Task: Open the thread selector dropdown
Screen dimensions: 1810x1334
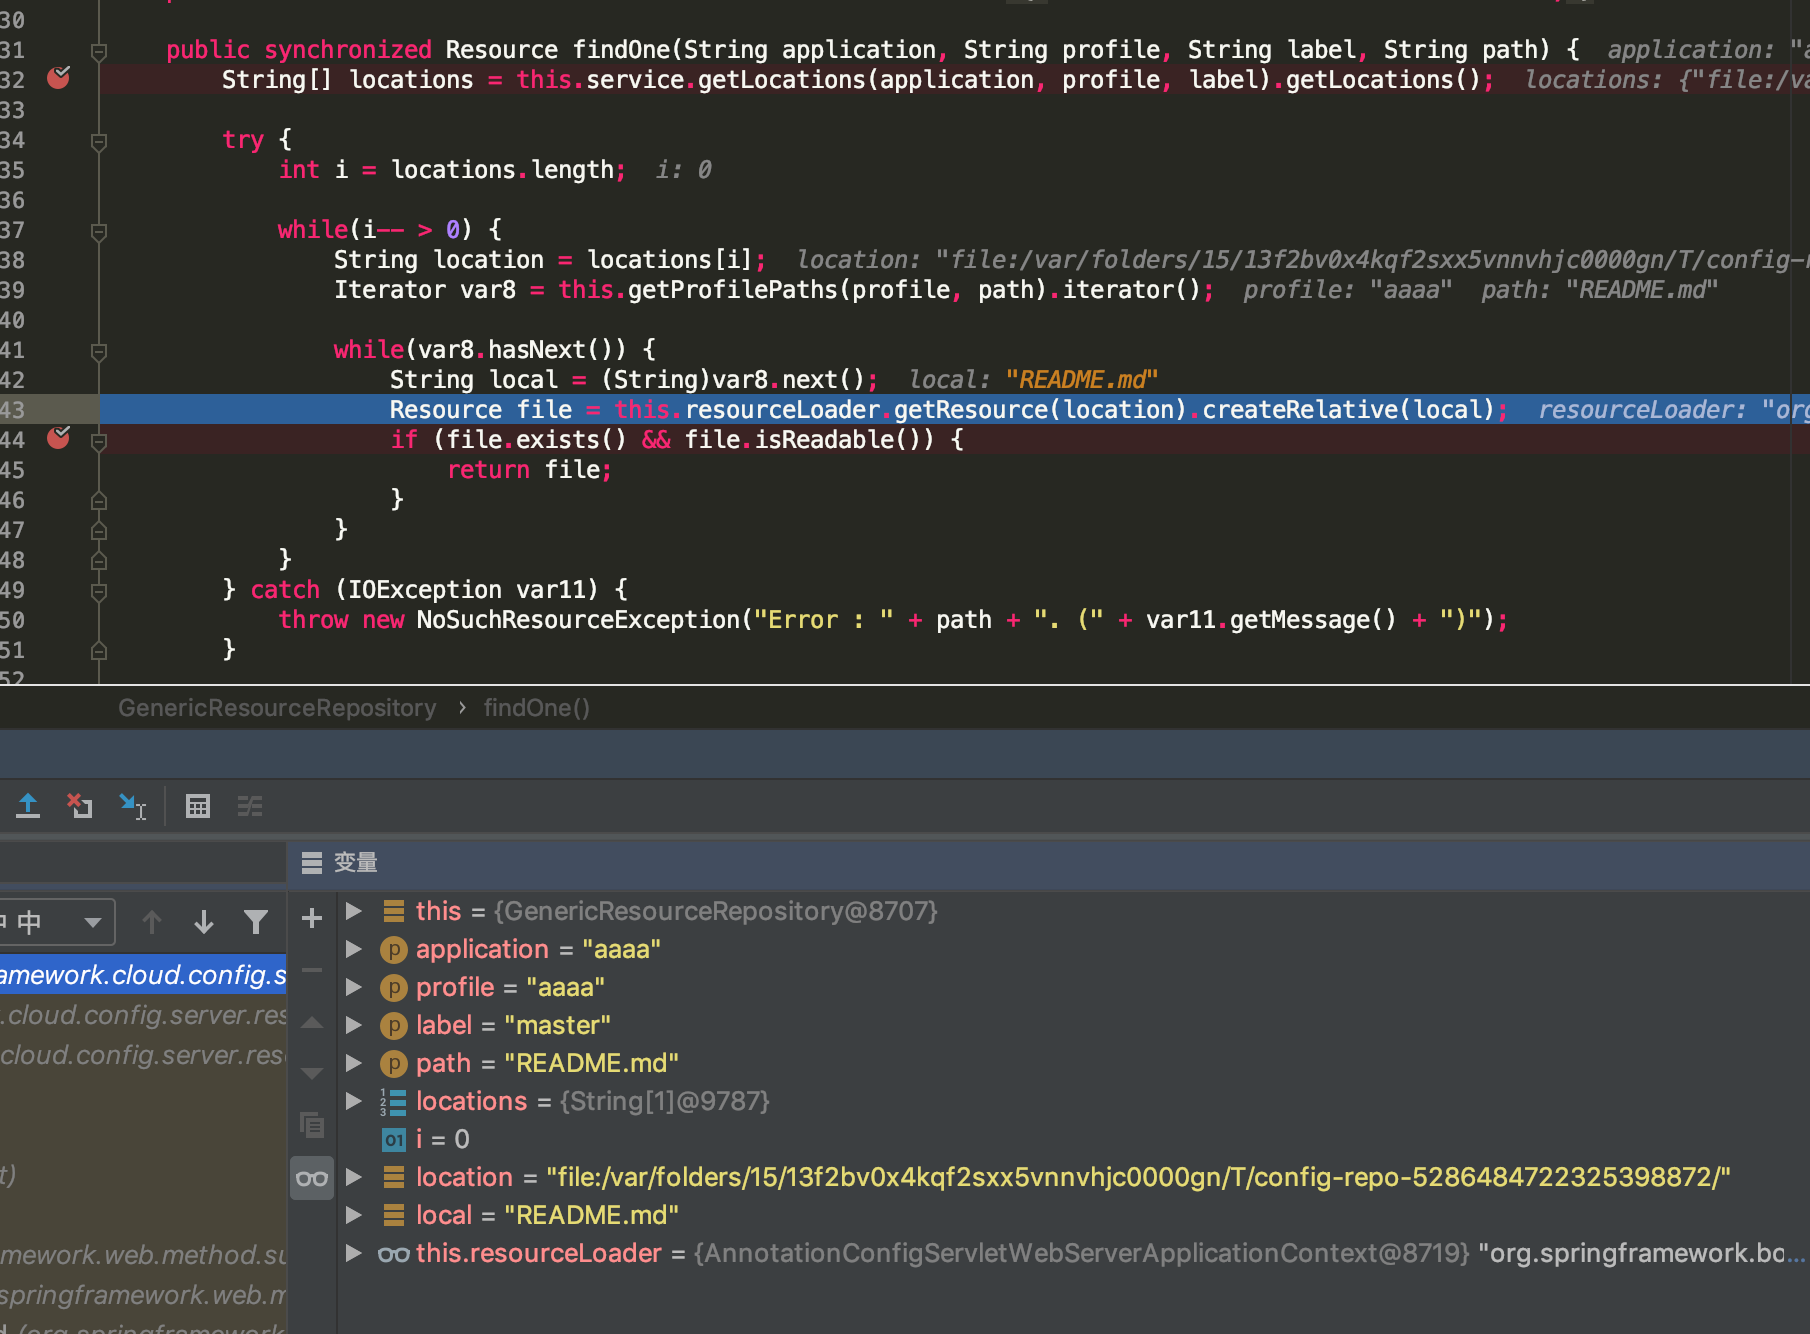Action: coord(58,922)
